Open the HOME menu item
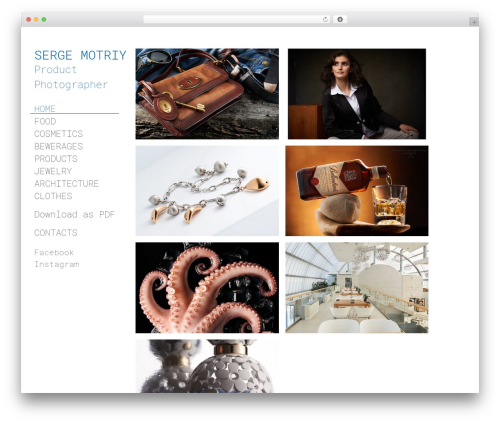 pyautogui.click(x=45, y=109)
